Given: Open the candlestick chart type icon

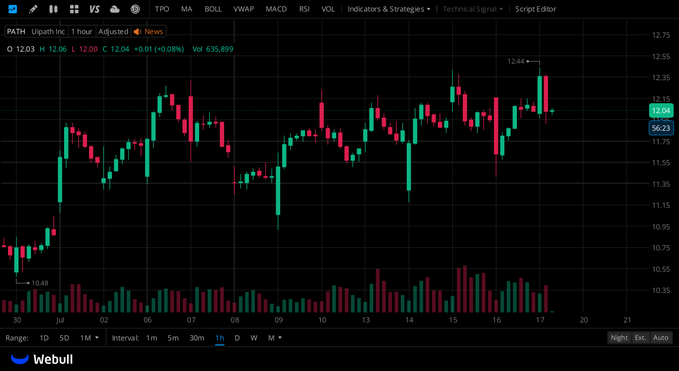Looking at the screenshot, I should click(x=53, y=9).
